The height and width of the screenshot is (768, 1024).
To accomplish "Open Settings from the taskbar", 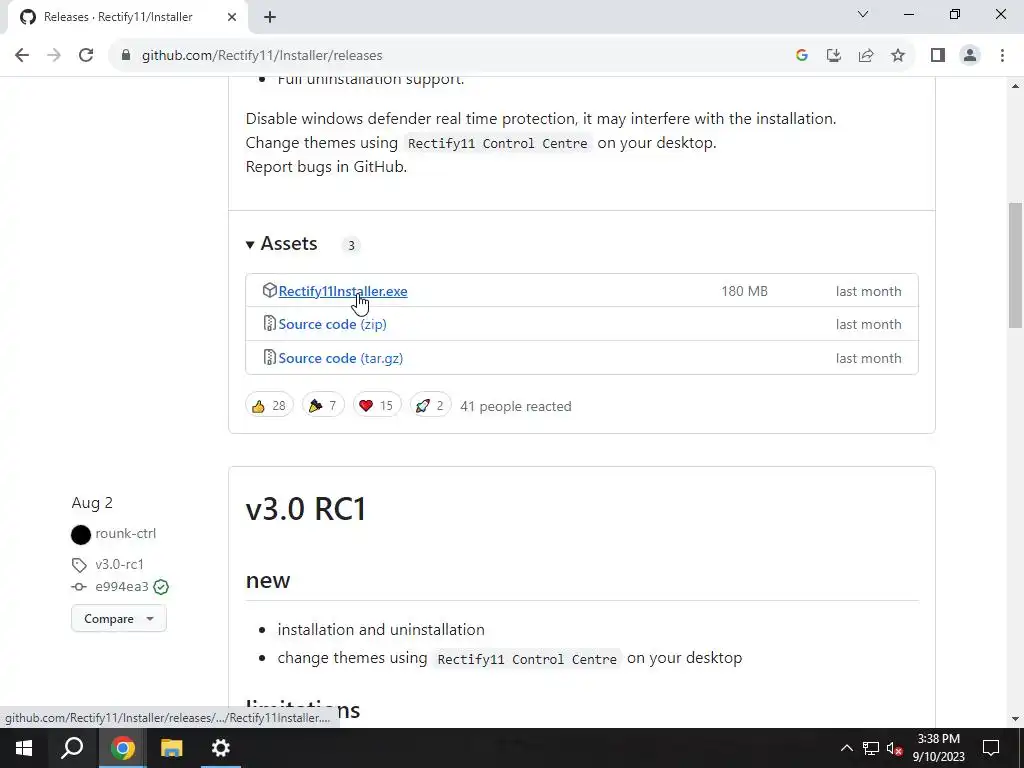I will pos(221,748).
